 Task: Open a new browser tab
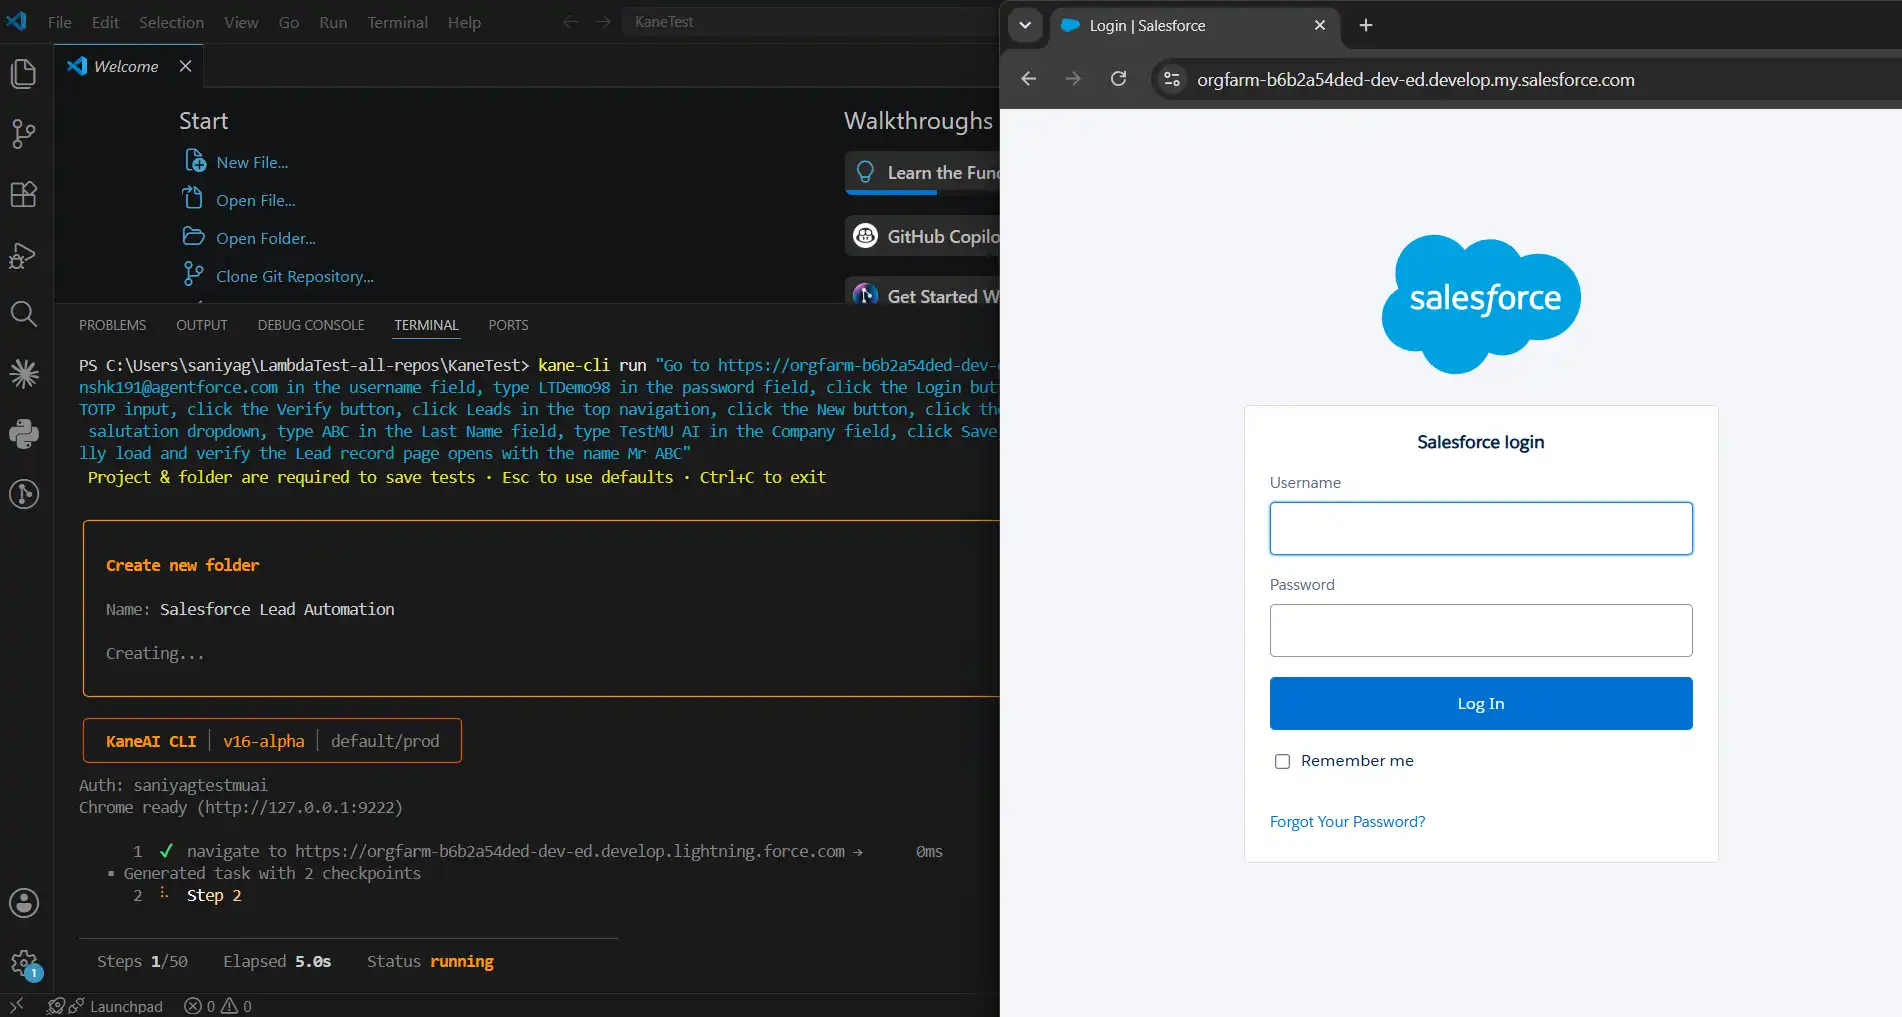click(1366, 25)
